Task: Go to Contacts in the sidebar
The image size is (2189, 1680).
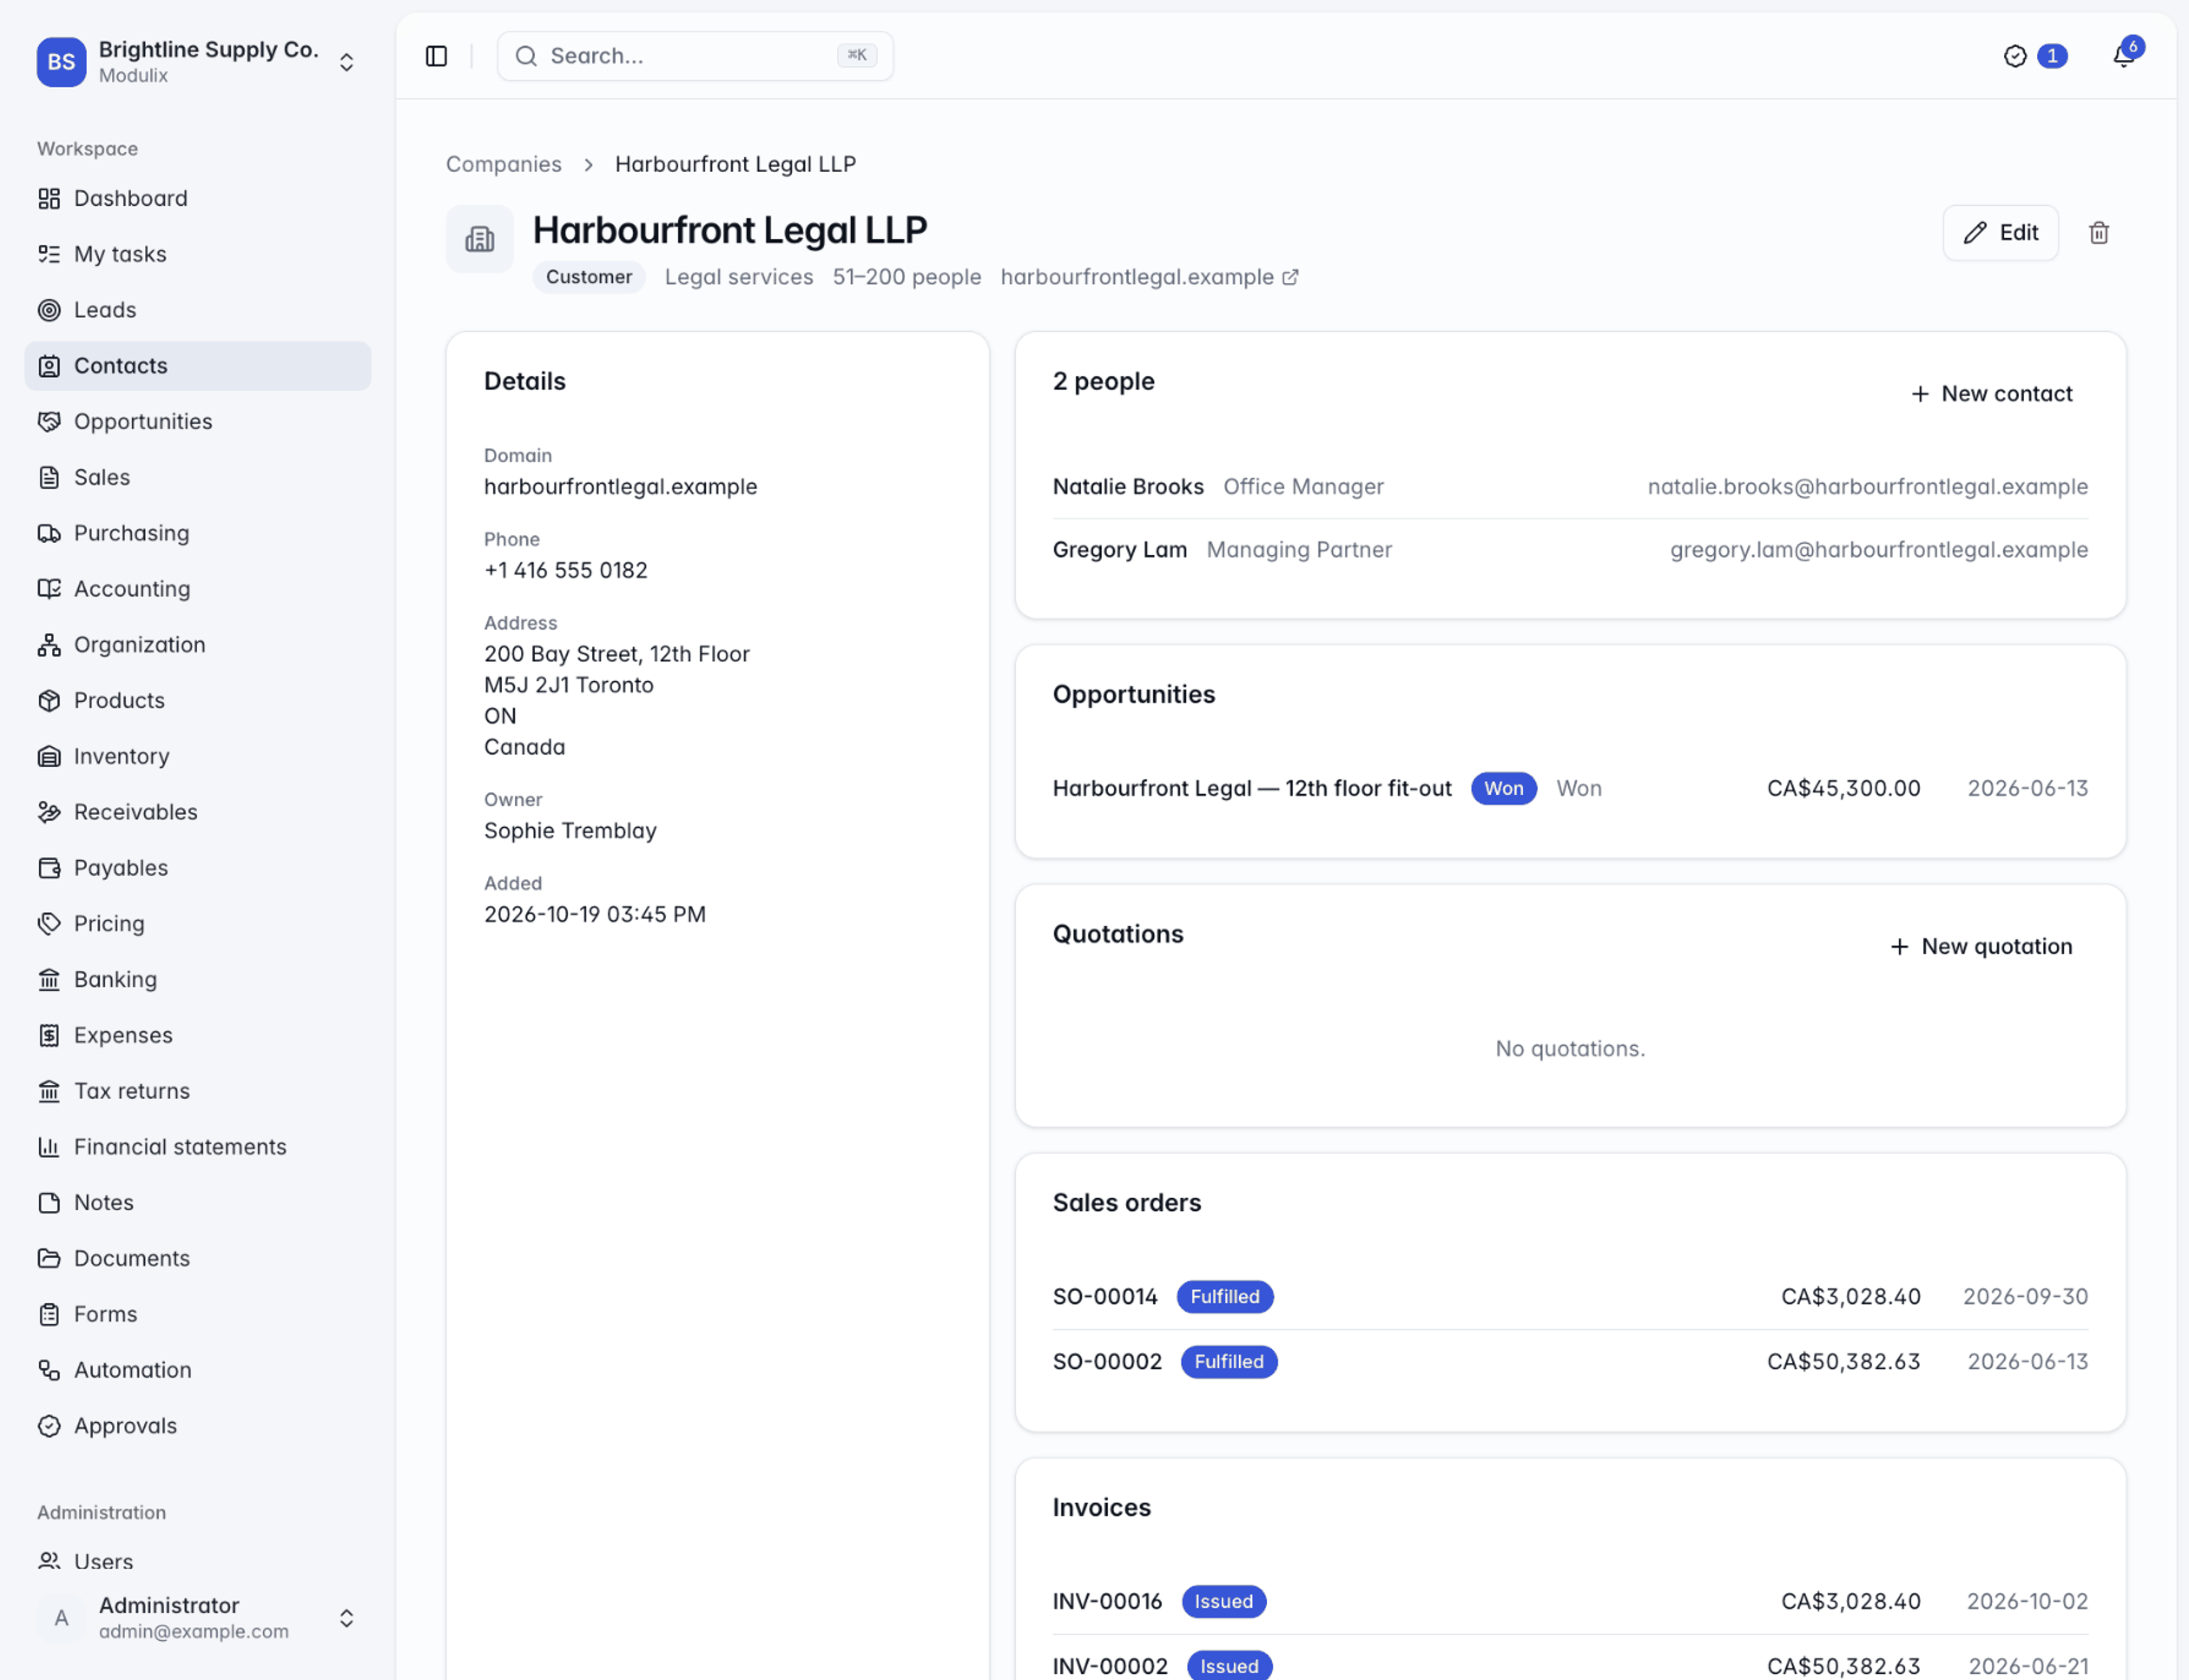Action: coord(197,366)
